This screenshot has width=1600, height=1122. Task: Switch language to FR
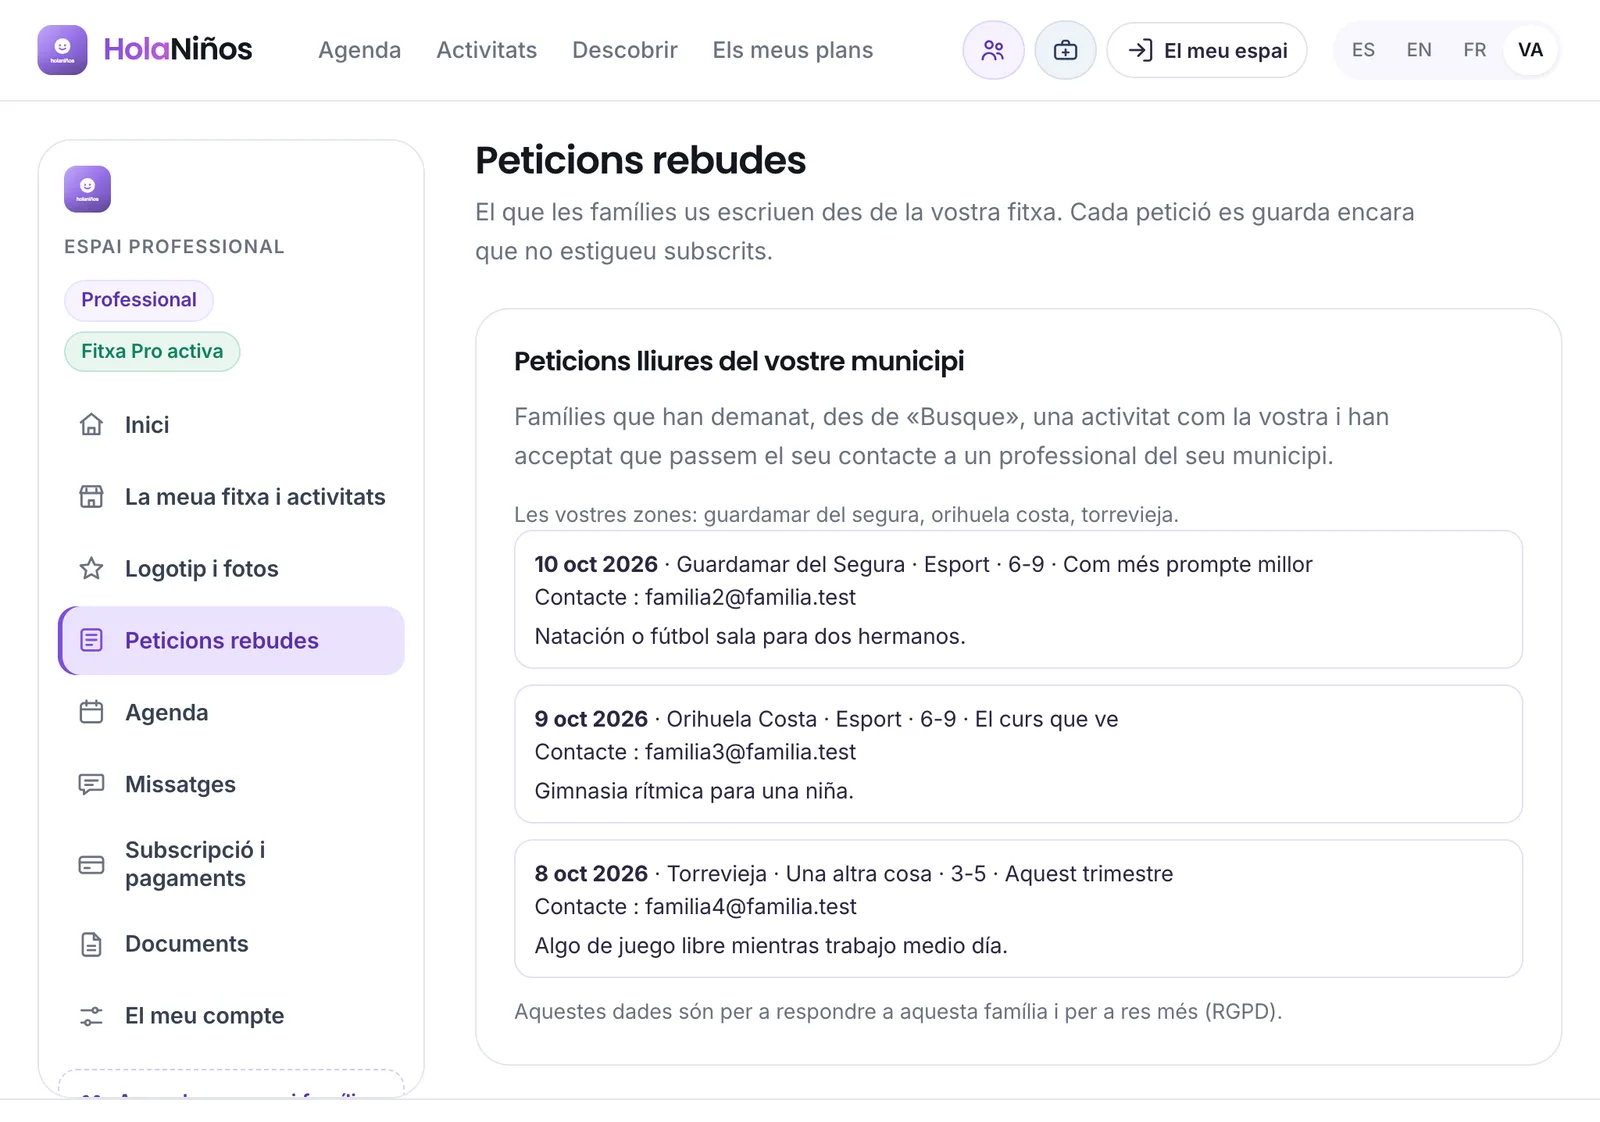point(1474,50)
